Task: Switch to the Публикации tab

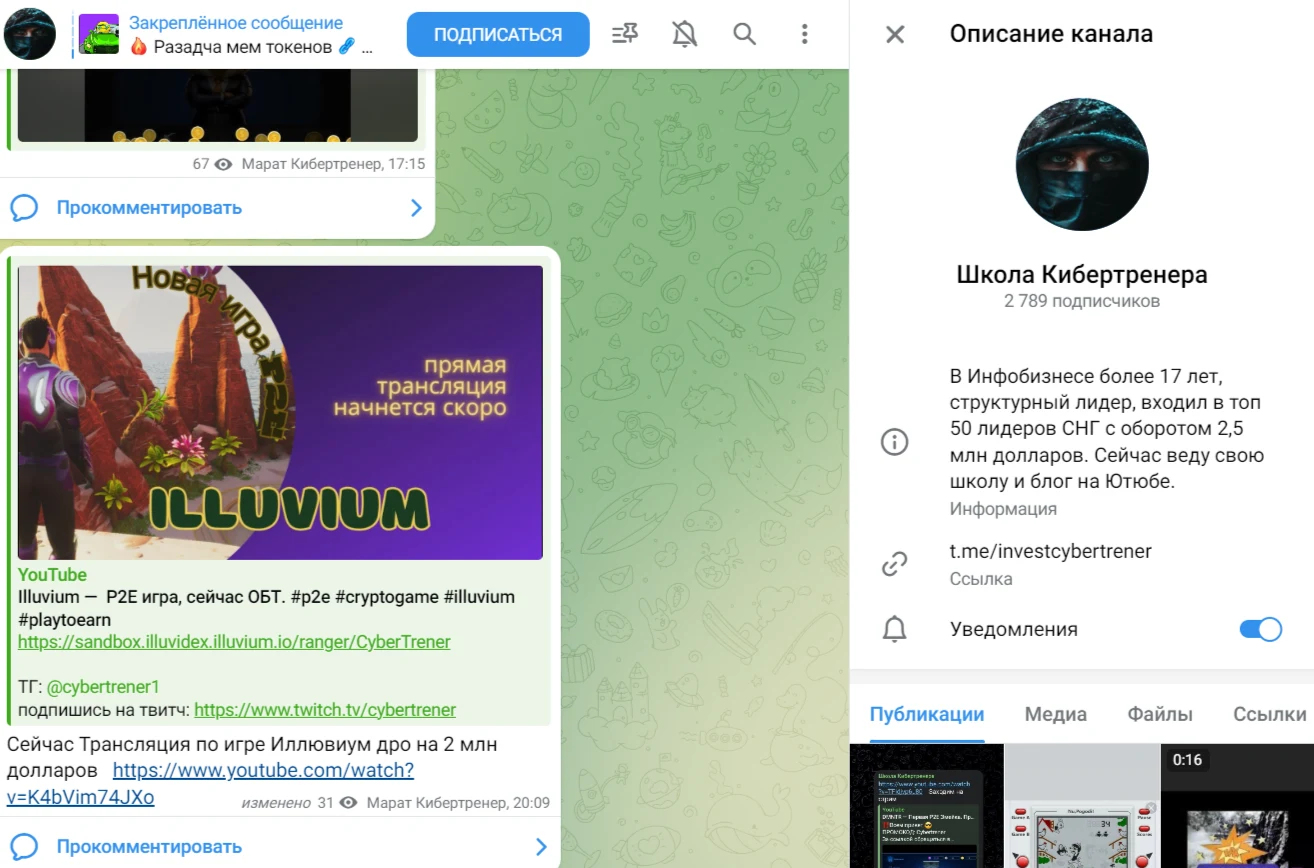Action: pos(927,714)
